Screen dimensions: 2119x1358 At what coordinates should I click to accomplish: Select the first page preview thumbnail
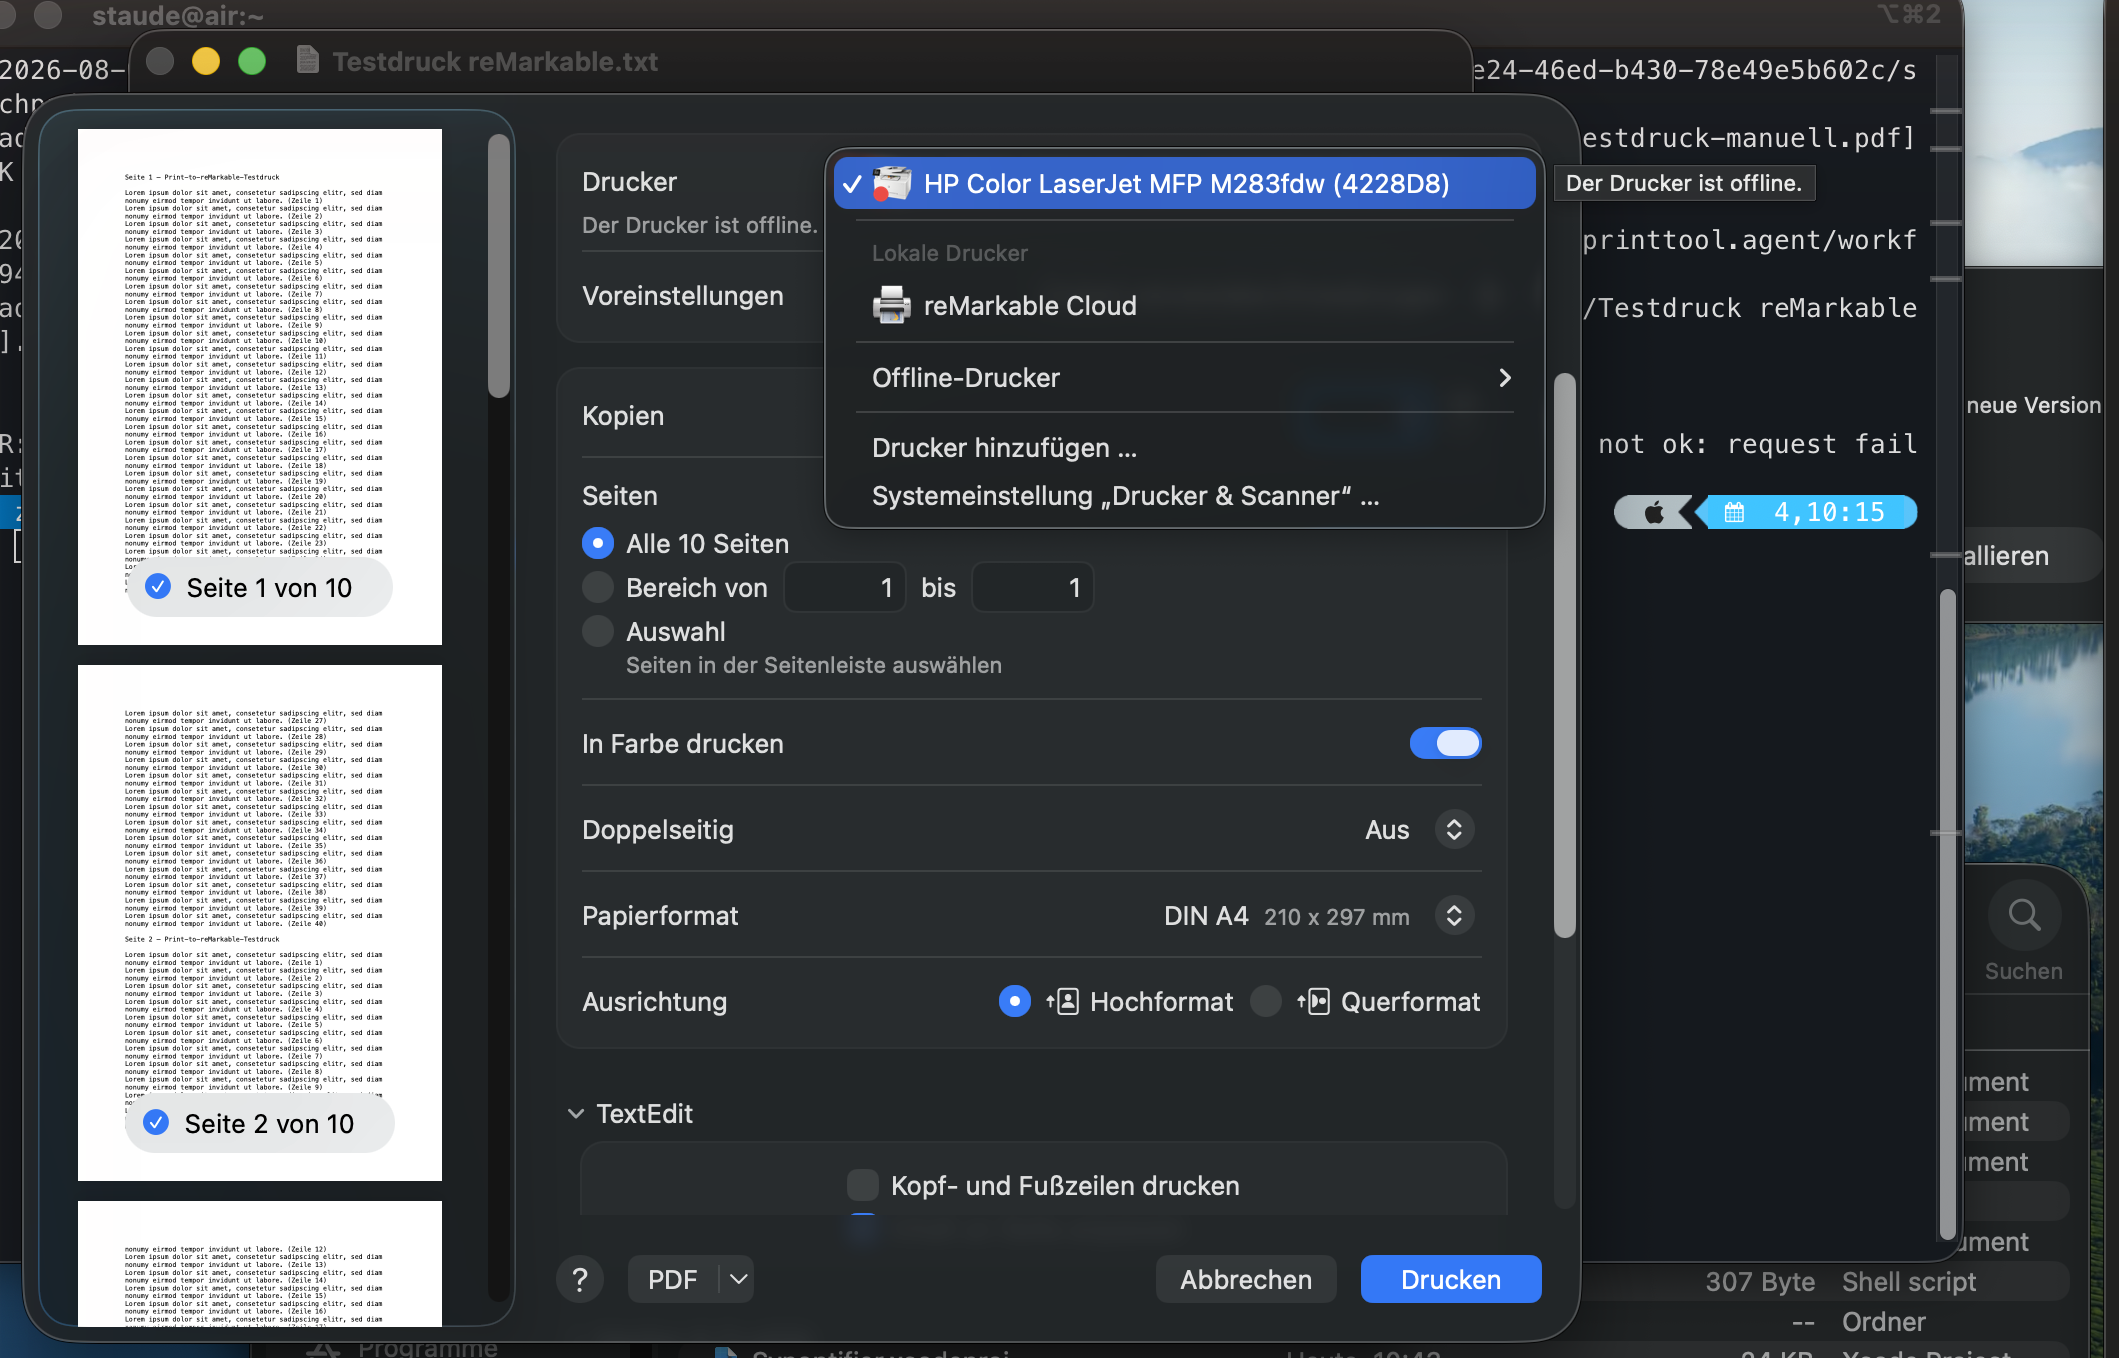pyautogui.click(x=260, y=386)
